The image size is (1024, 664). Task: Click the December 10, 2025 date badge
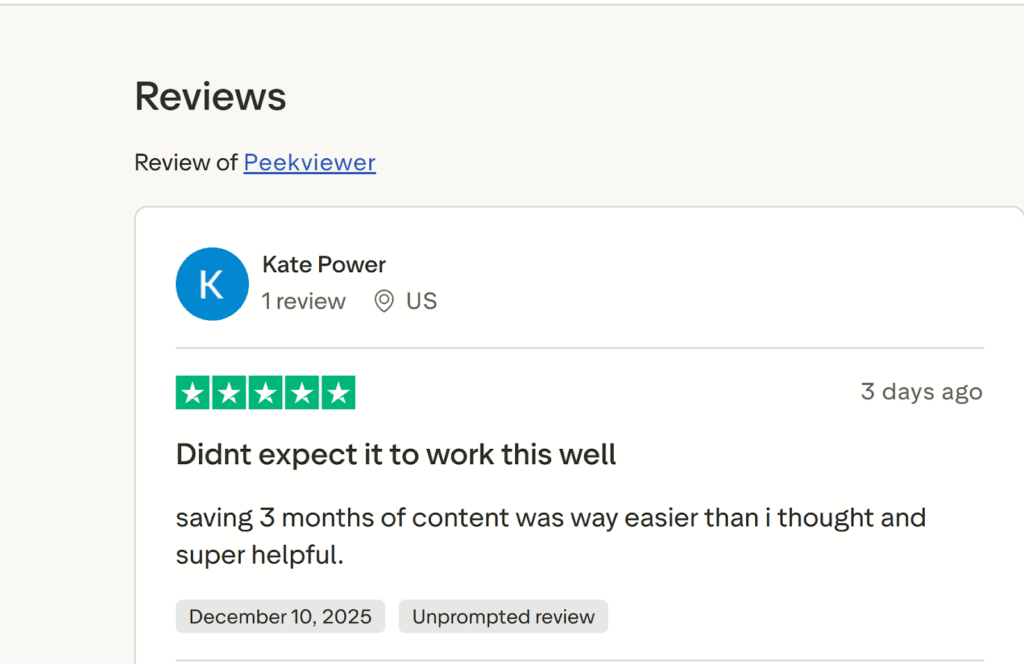[x=280, y=617]
